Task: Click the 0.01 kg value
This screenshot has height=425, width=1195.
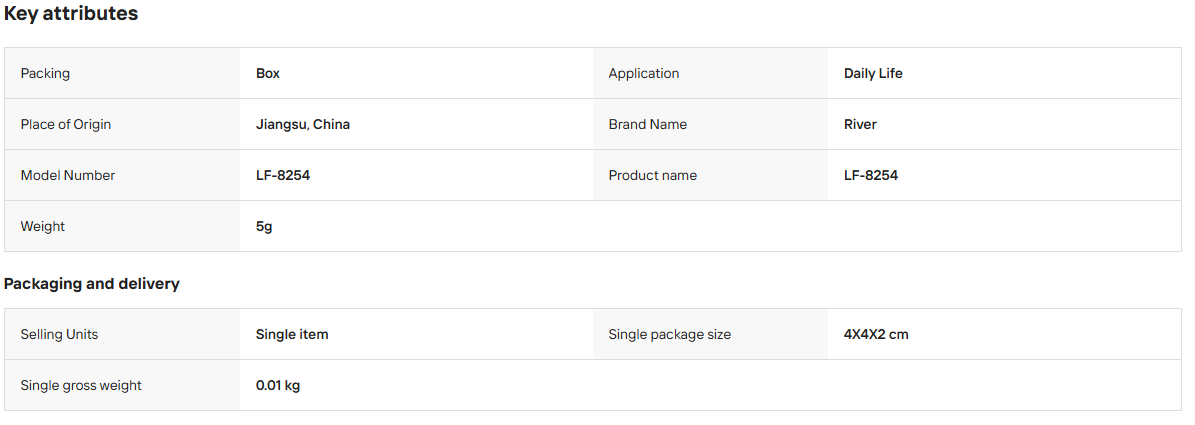Action: [x=278, y=385]
